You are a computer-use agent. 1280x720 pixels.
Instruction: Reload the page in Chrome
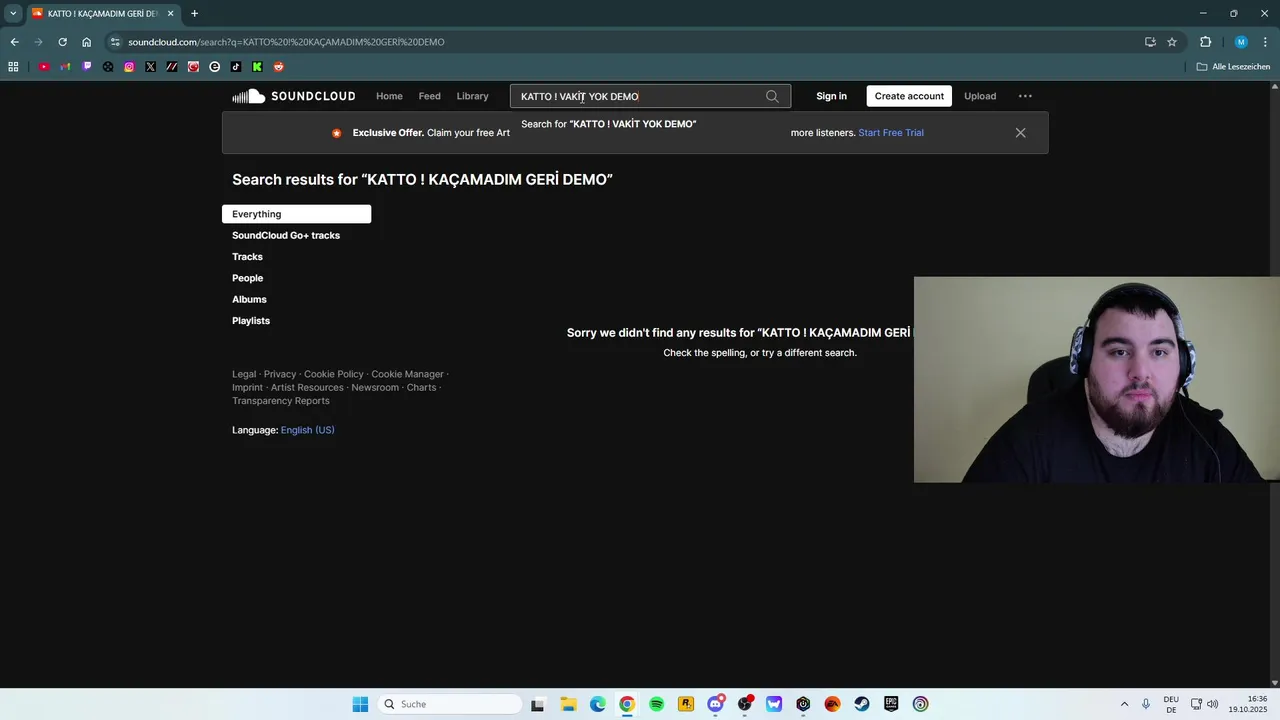tap(62, 42)
